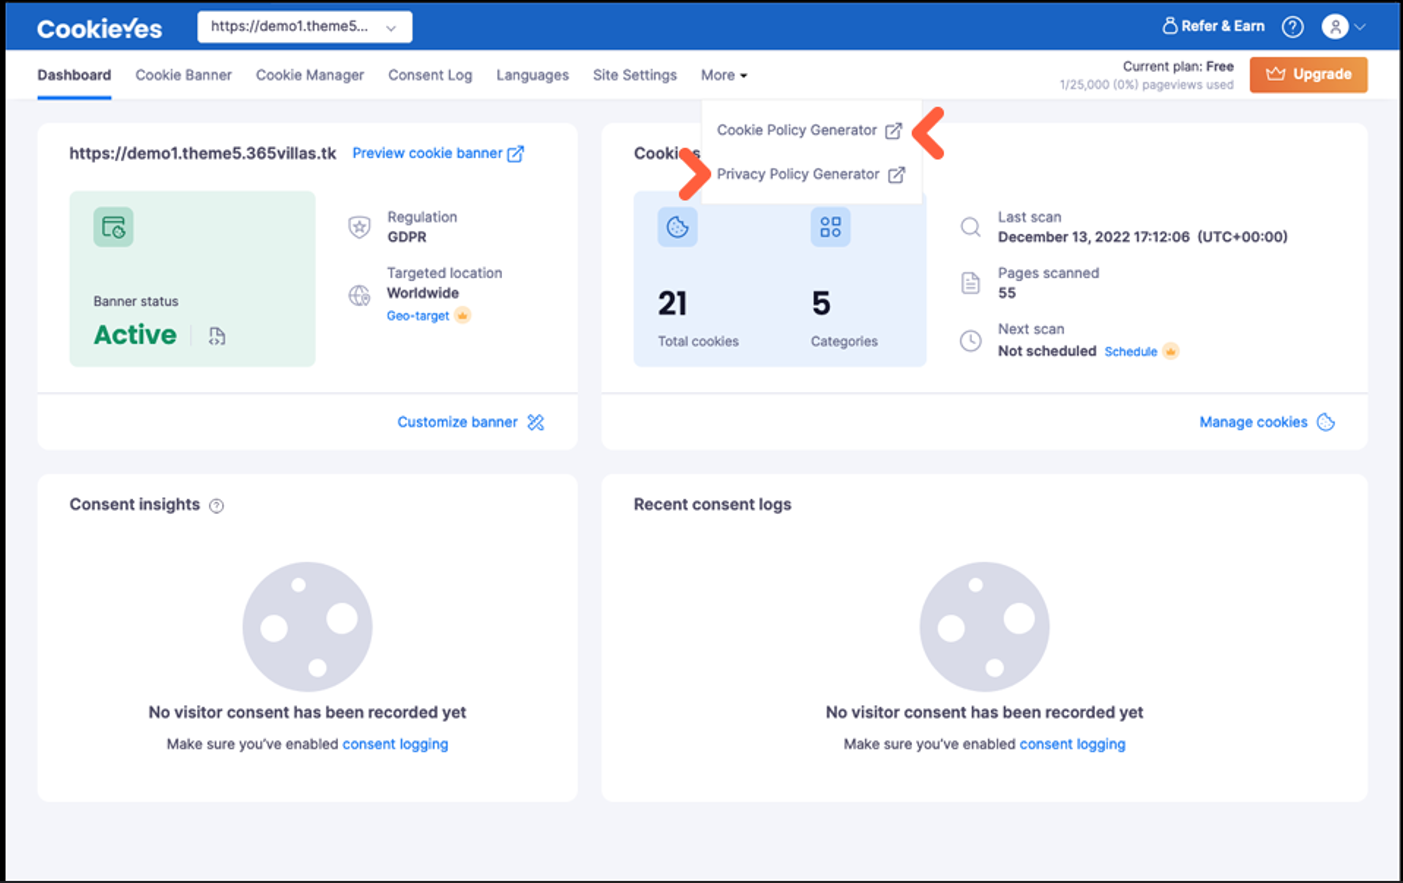
Task: Click the CookieYes logo
Action: [99, 28]
